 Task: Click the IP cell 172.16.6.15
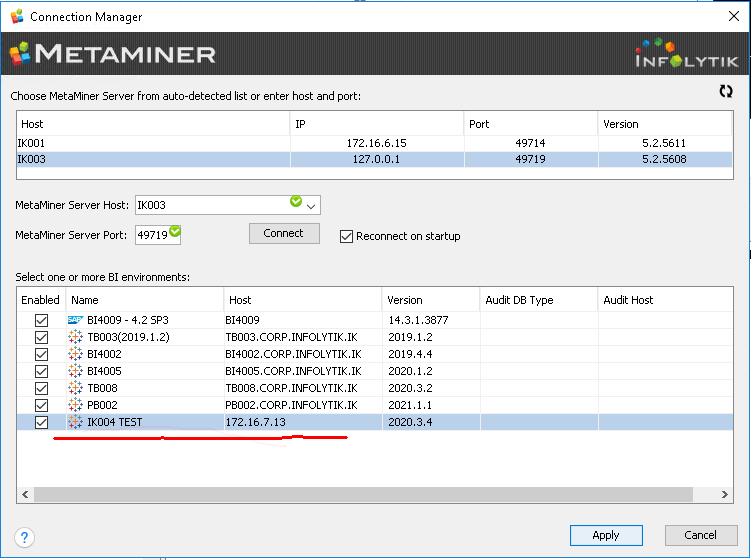376,143
